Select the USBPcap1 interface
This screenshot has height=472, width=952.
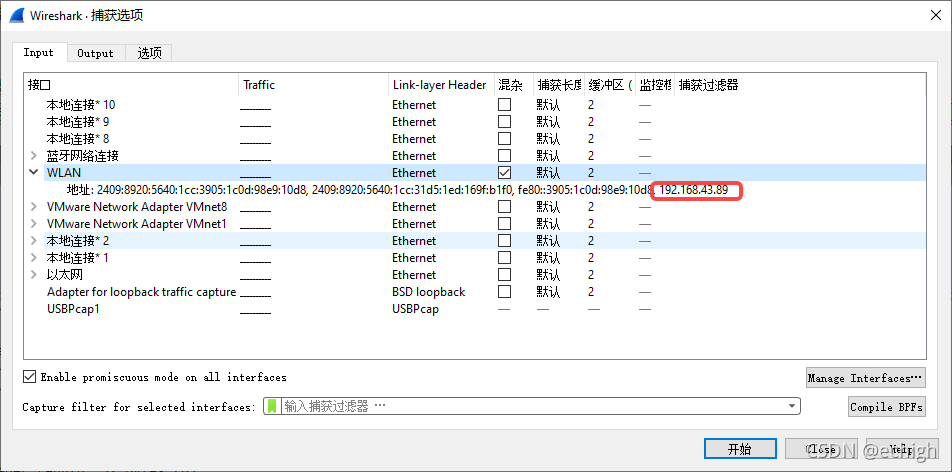[x=73, y=309]
